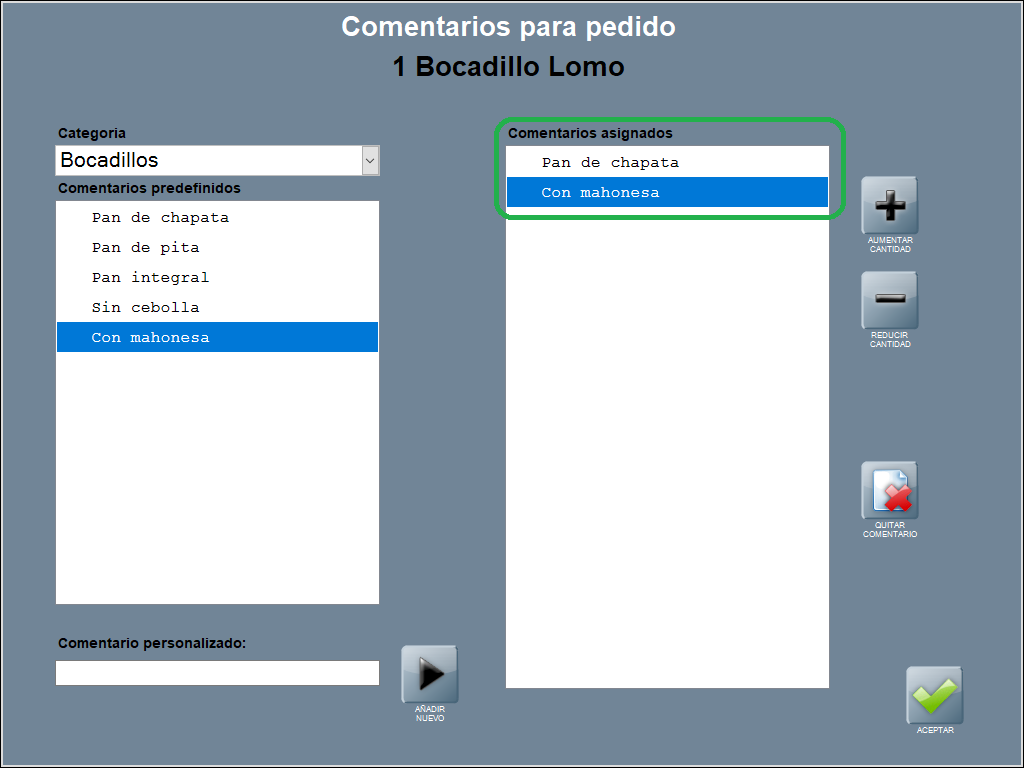Viewport: 1024px width, 768px height.
Task: Click empty space in assigned comments list
Action: point(667,450)
